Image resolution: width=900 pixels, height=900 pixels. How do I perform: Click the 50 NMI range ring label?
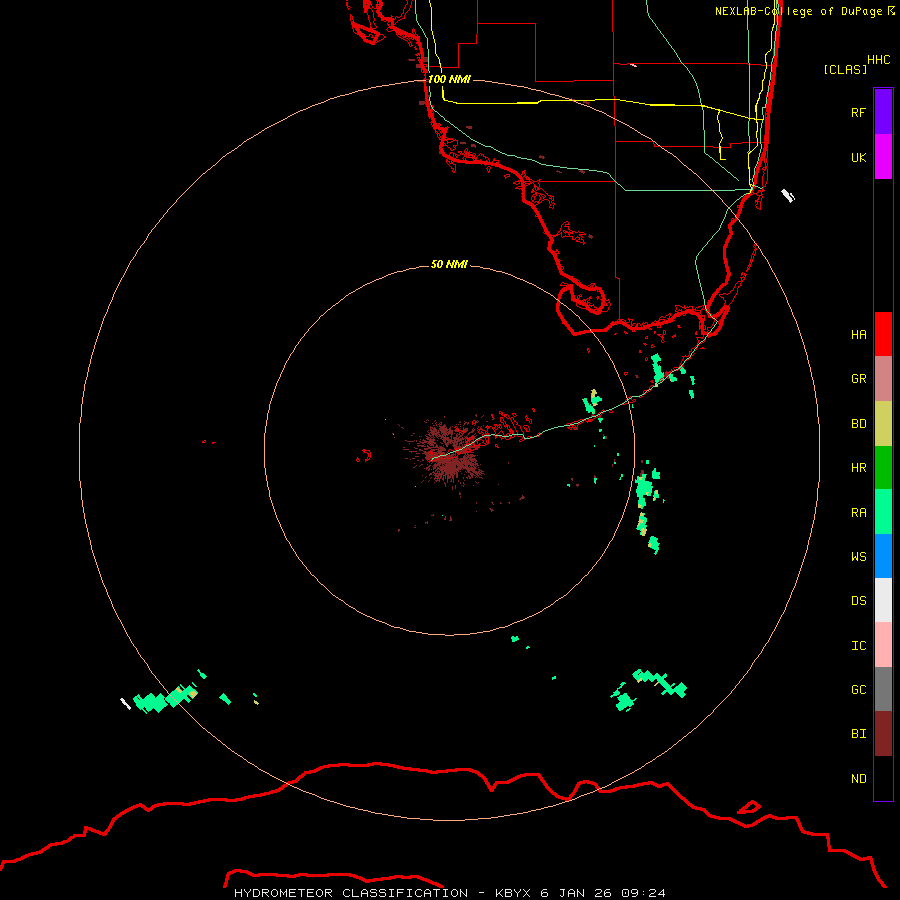449,264
